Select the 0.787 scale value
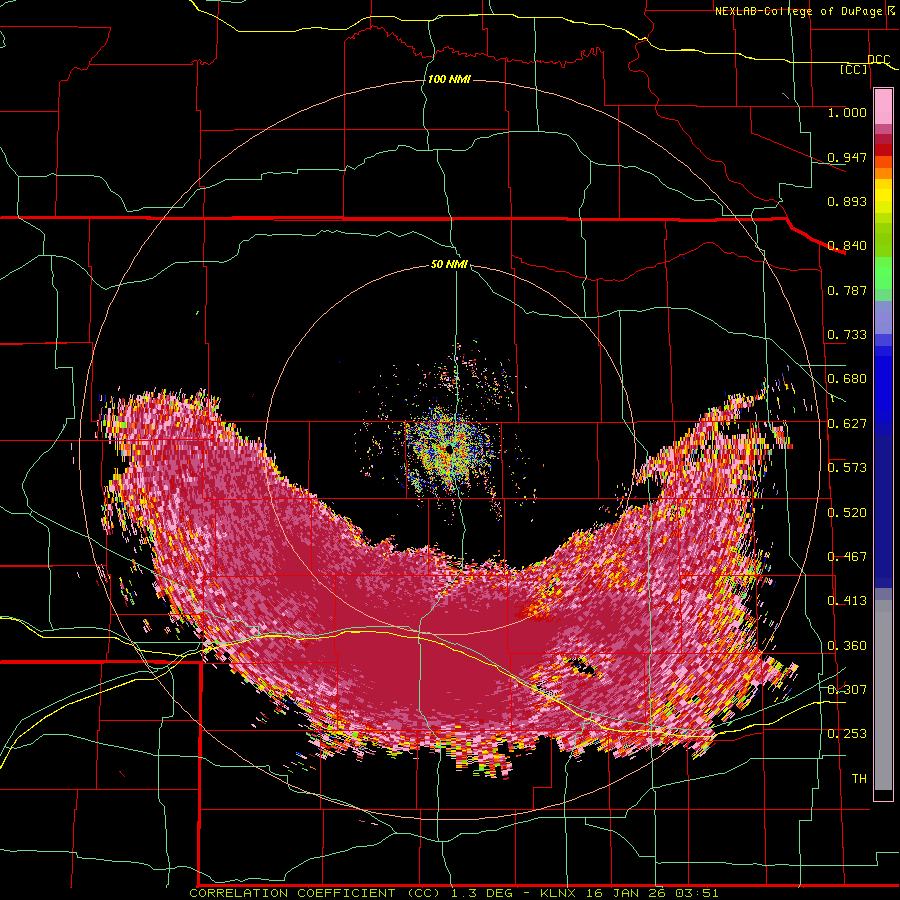This screenshot has height=900, width=900. point(847,290)
